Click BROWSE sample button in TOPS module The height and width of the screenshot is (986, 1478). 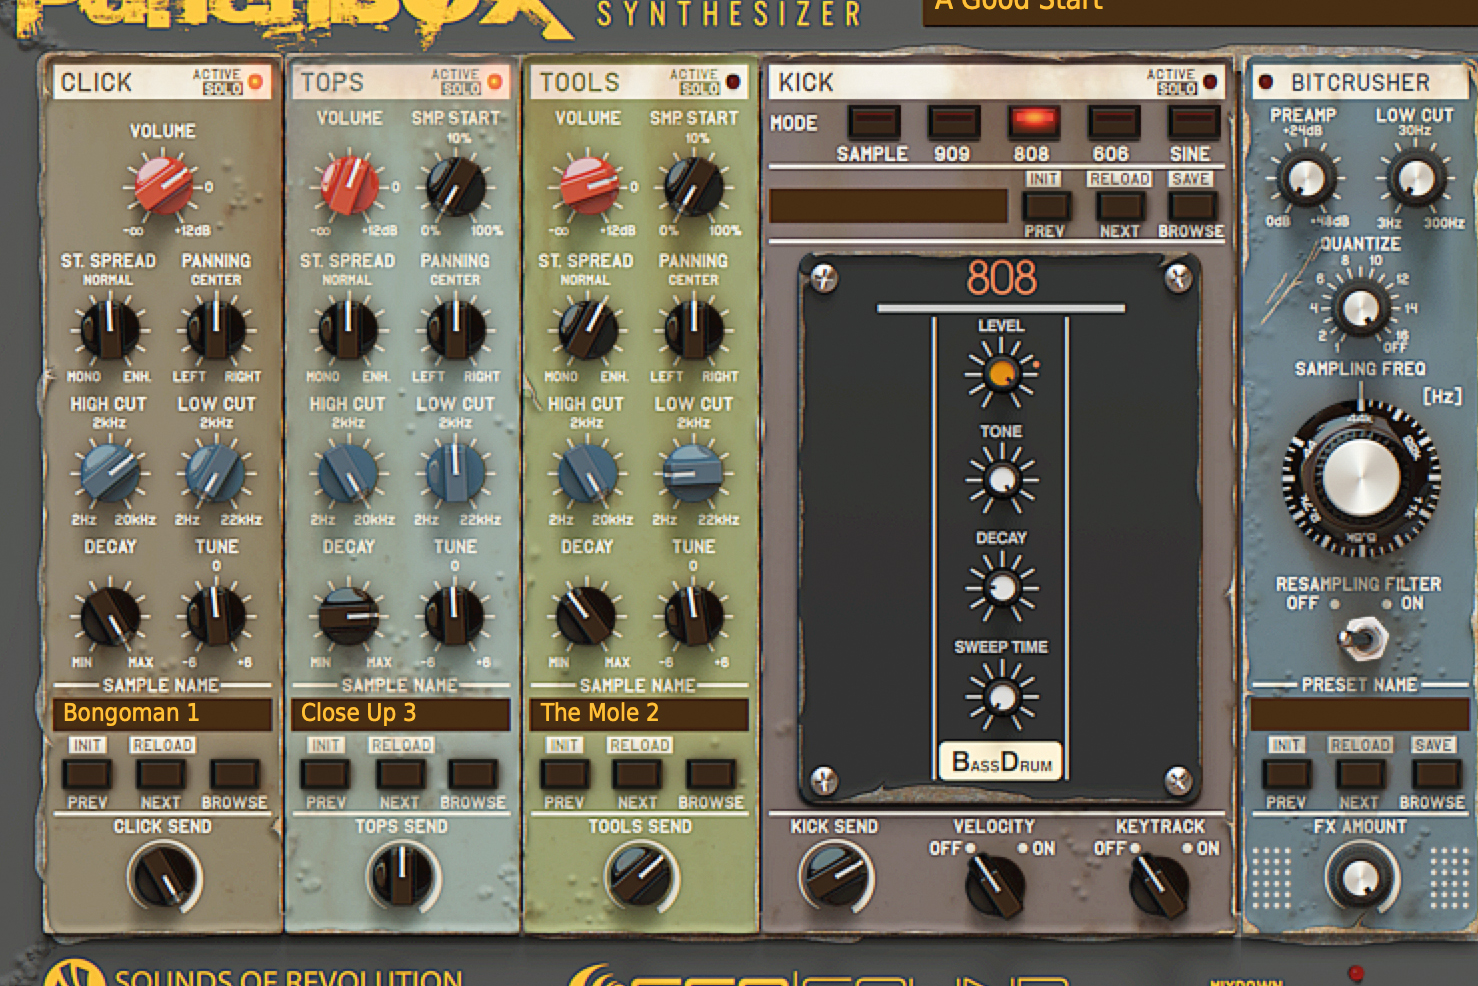pyautogui.click(x=473, y=773)
